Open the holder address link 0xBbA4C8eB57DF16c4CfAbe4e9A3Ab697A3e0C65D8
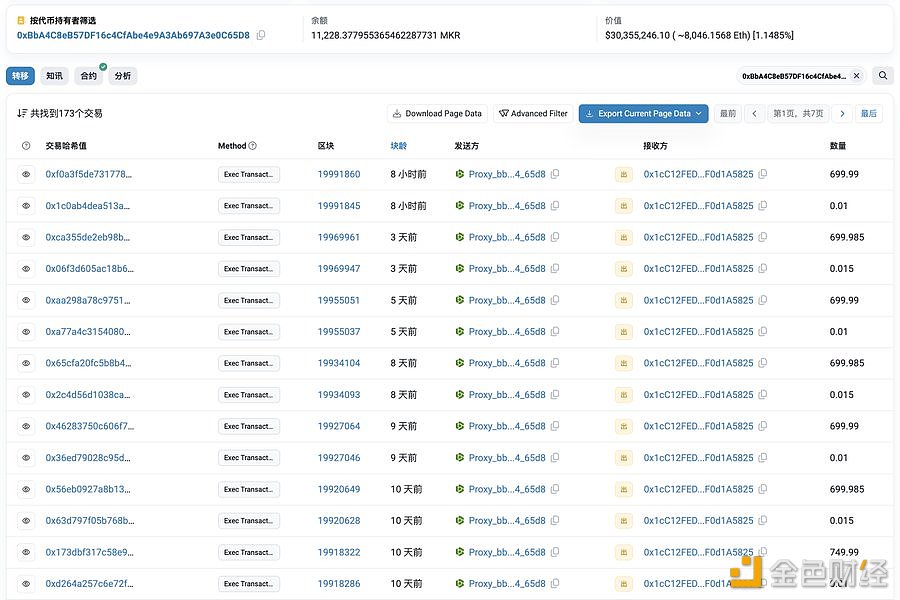900x600 pixels. point(133,35)
